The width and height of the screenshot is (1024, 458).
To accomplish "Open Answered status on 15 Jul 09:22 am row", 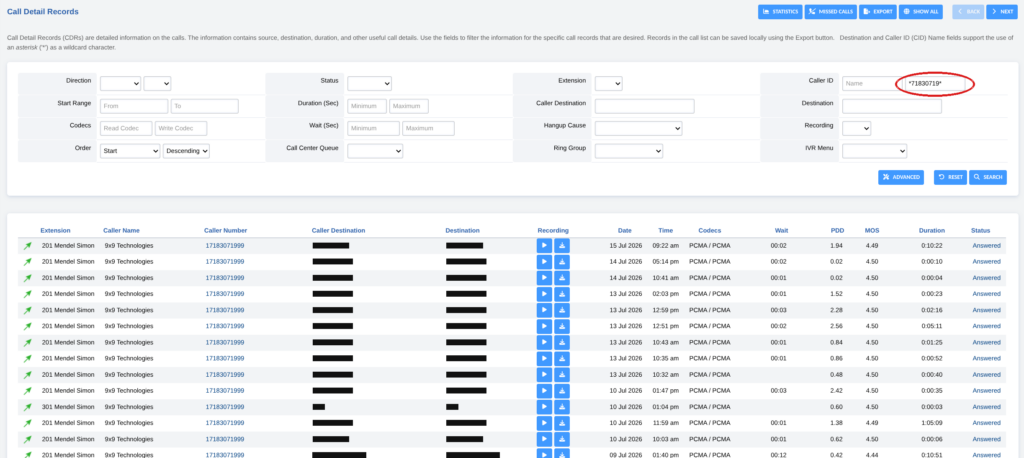I will coord(986,246).
